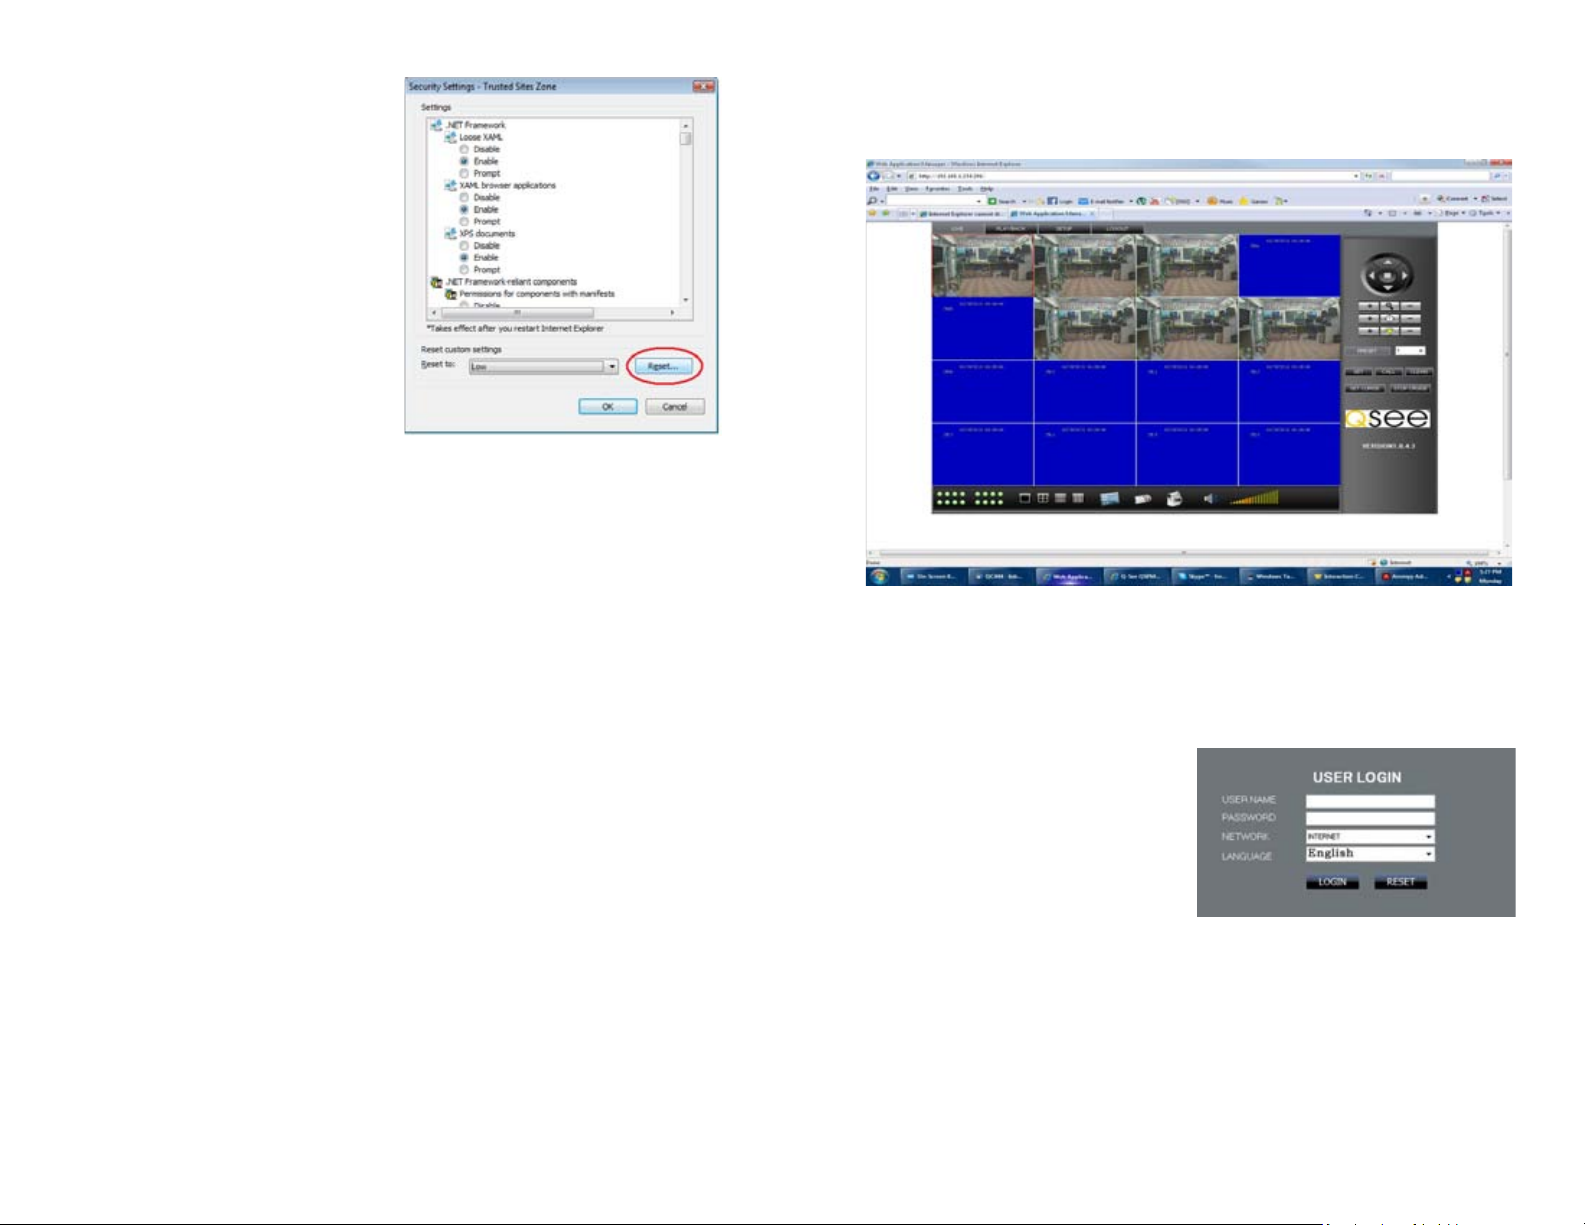Click the LOGOUT tab
The width and height of the screenshot is (1585, 1225).
1117,229
